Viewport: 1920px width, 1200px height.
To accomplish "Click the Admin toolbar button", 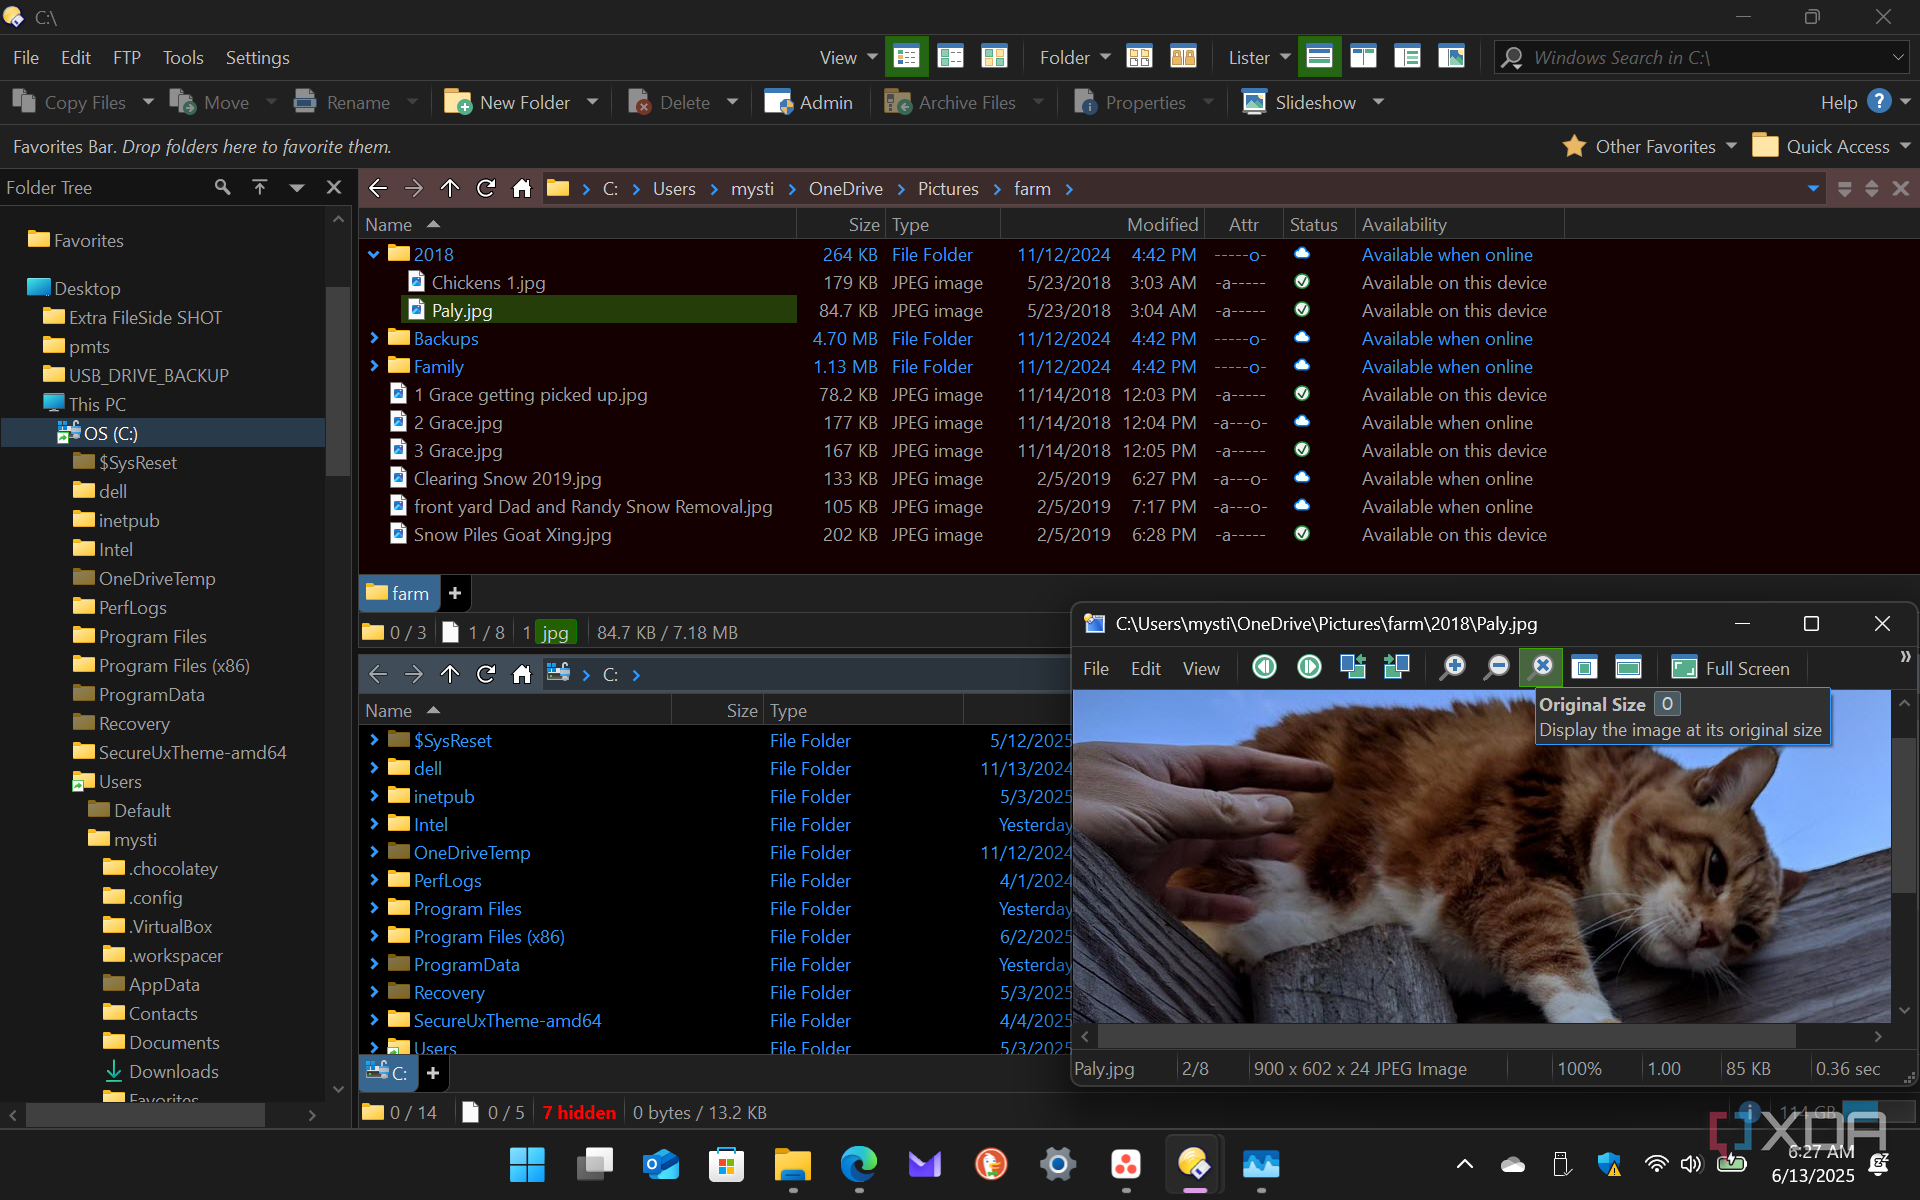I will pos(808,102).
